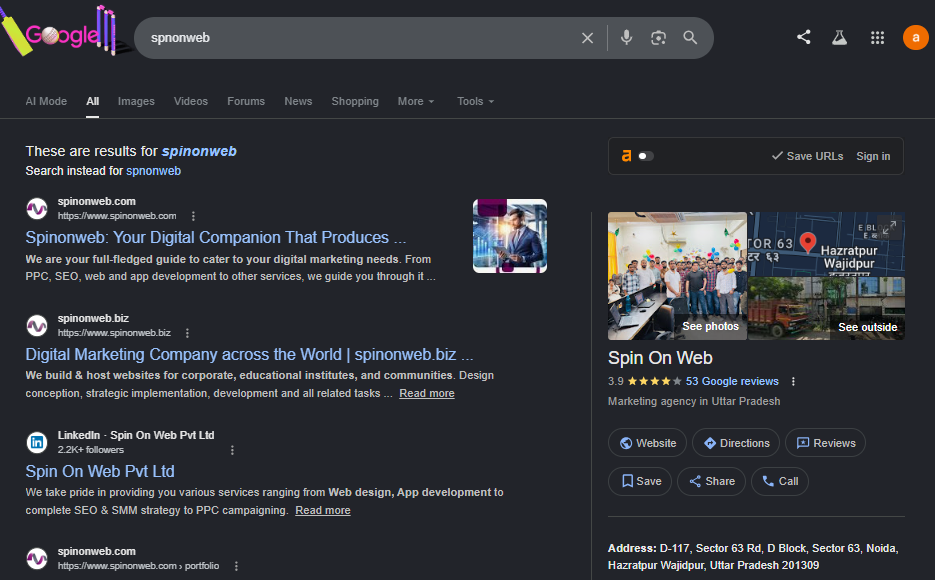Open options menu for the LinkedIn result
The width and height of the screenshot is (935, 580).
tap(233, 450)
